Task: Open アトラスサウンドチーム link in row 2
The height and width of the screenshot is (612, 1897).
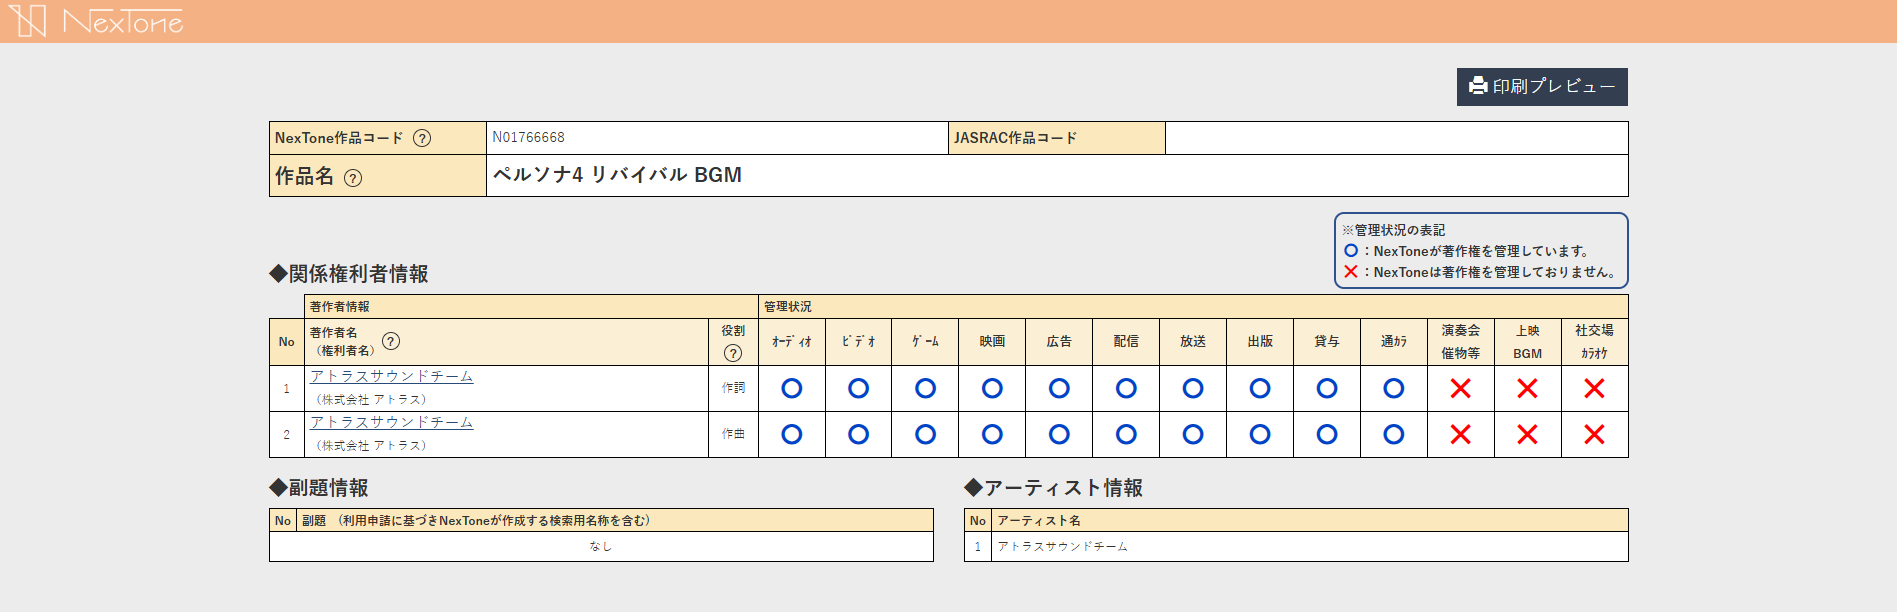Action: 391,422
